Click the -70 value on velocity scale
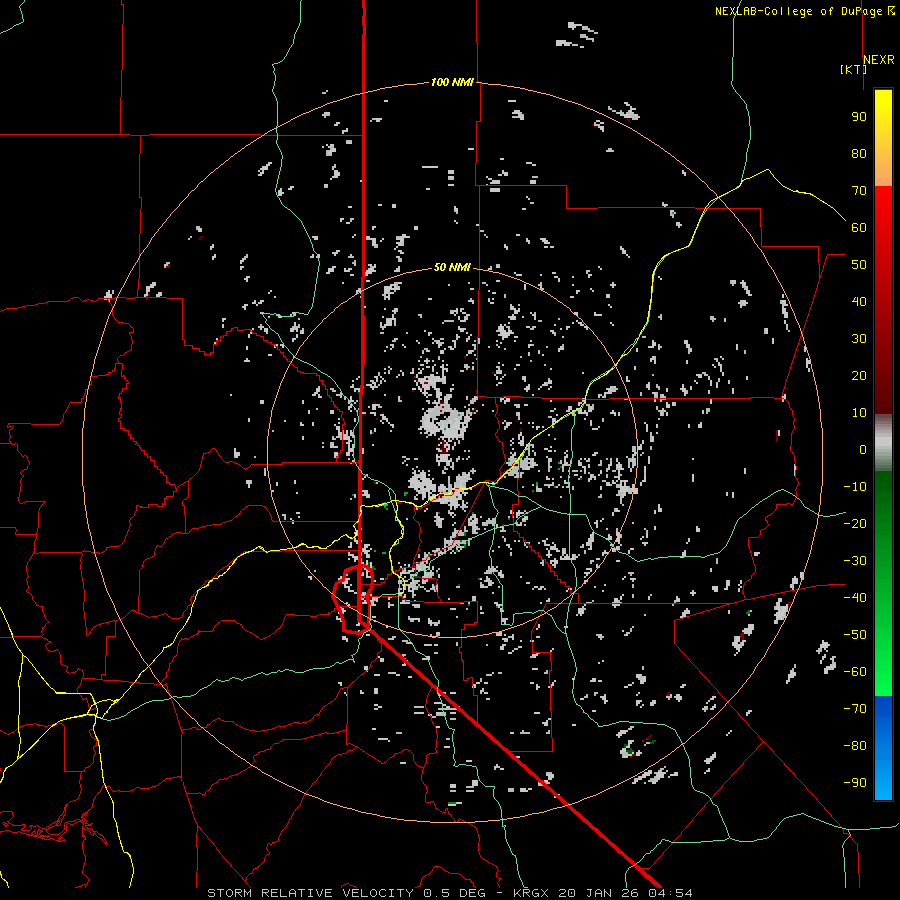The height and width of the screenshot is (900, 900). (855, 709)
